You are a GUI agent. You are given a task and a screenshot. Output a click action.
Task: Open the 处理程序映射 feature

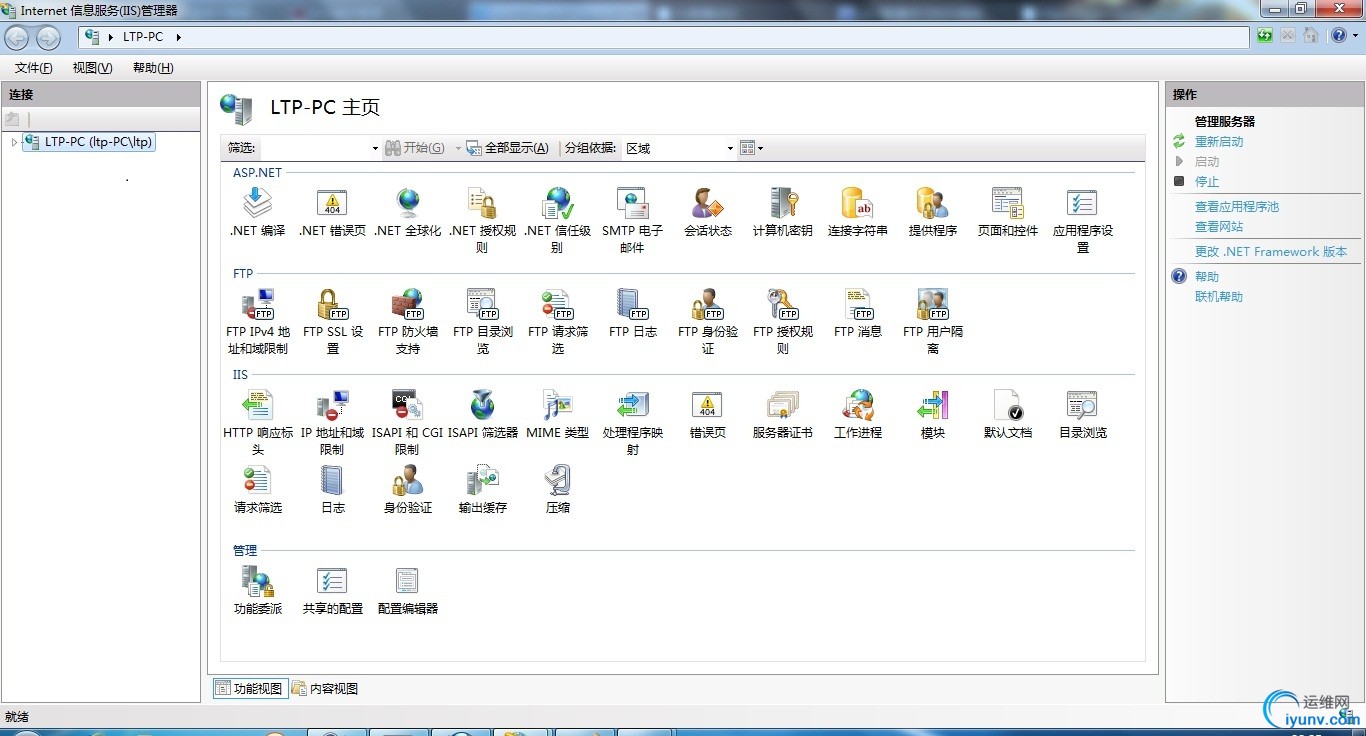pyautogui.click(x=632, y=423)
